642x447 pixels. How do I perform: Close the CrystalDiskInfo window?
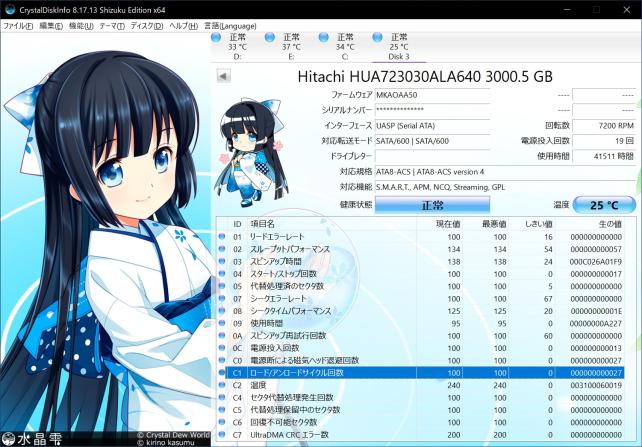[x=626, y=9]
